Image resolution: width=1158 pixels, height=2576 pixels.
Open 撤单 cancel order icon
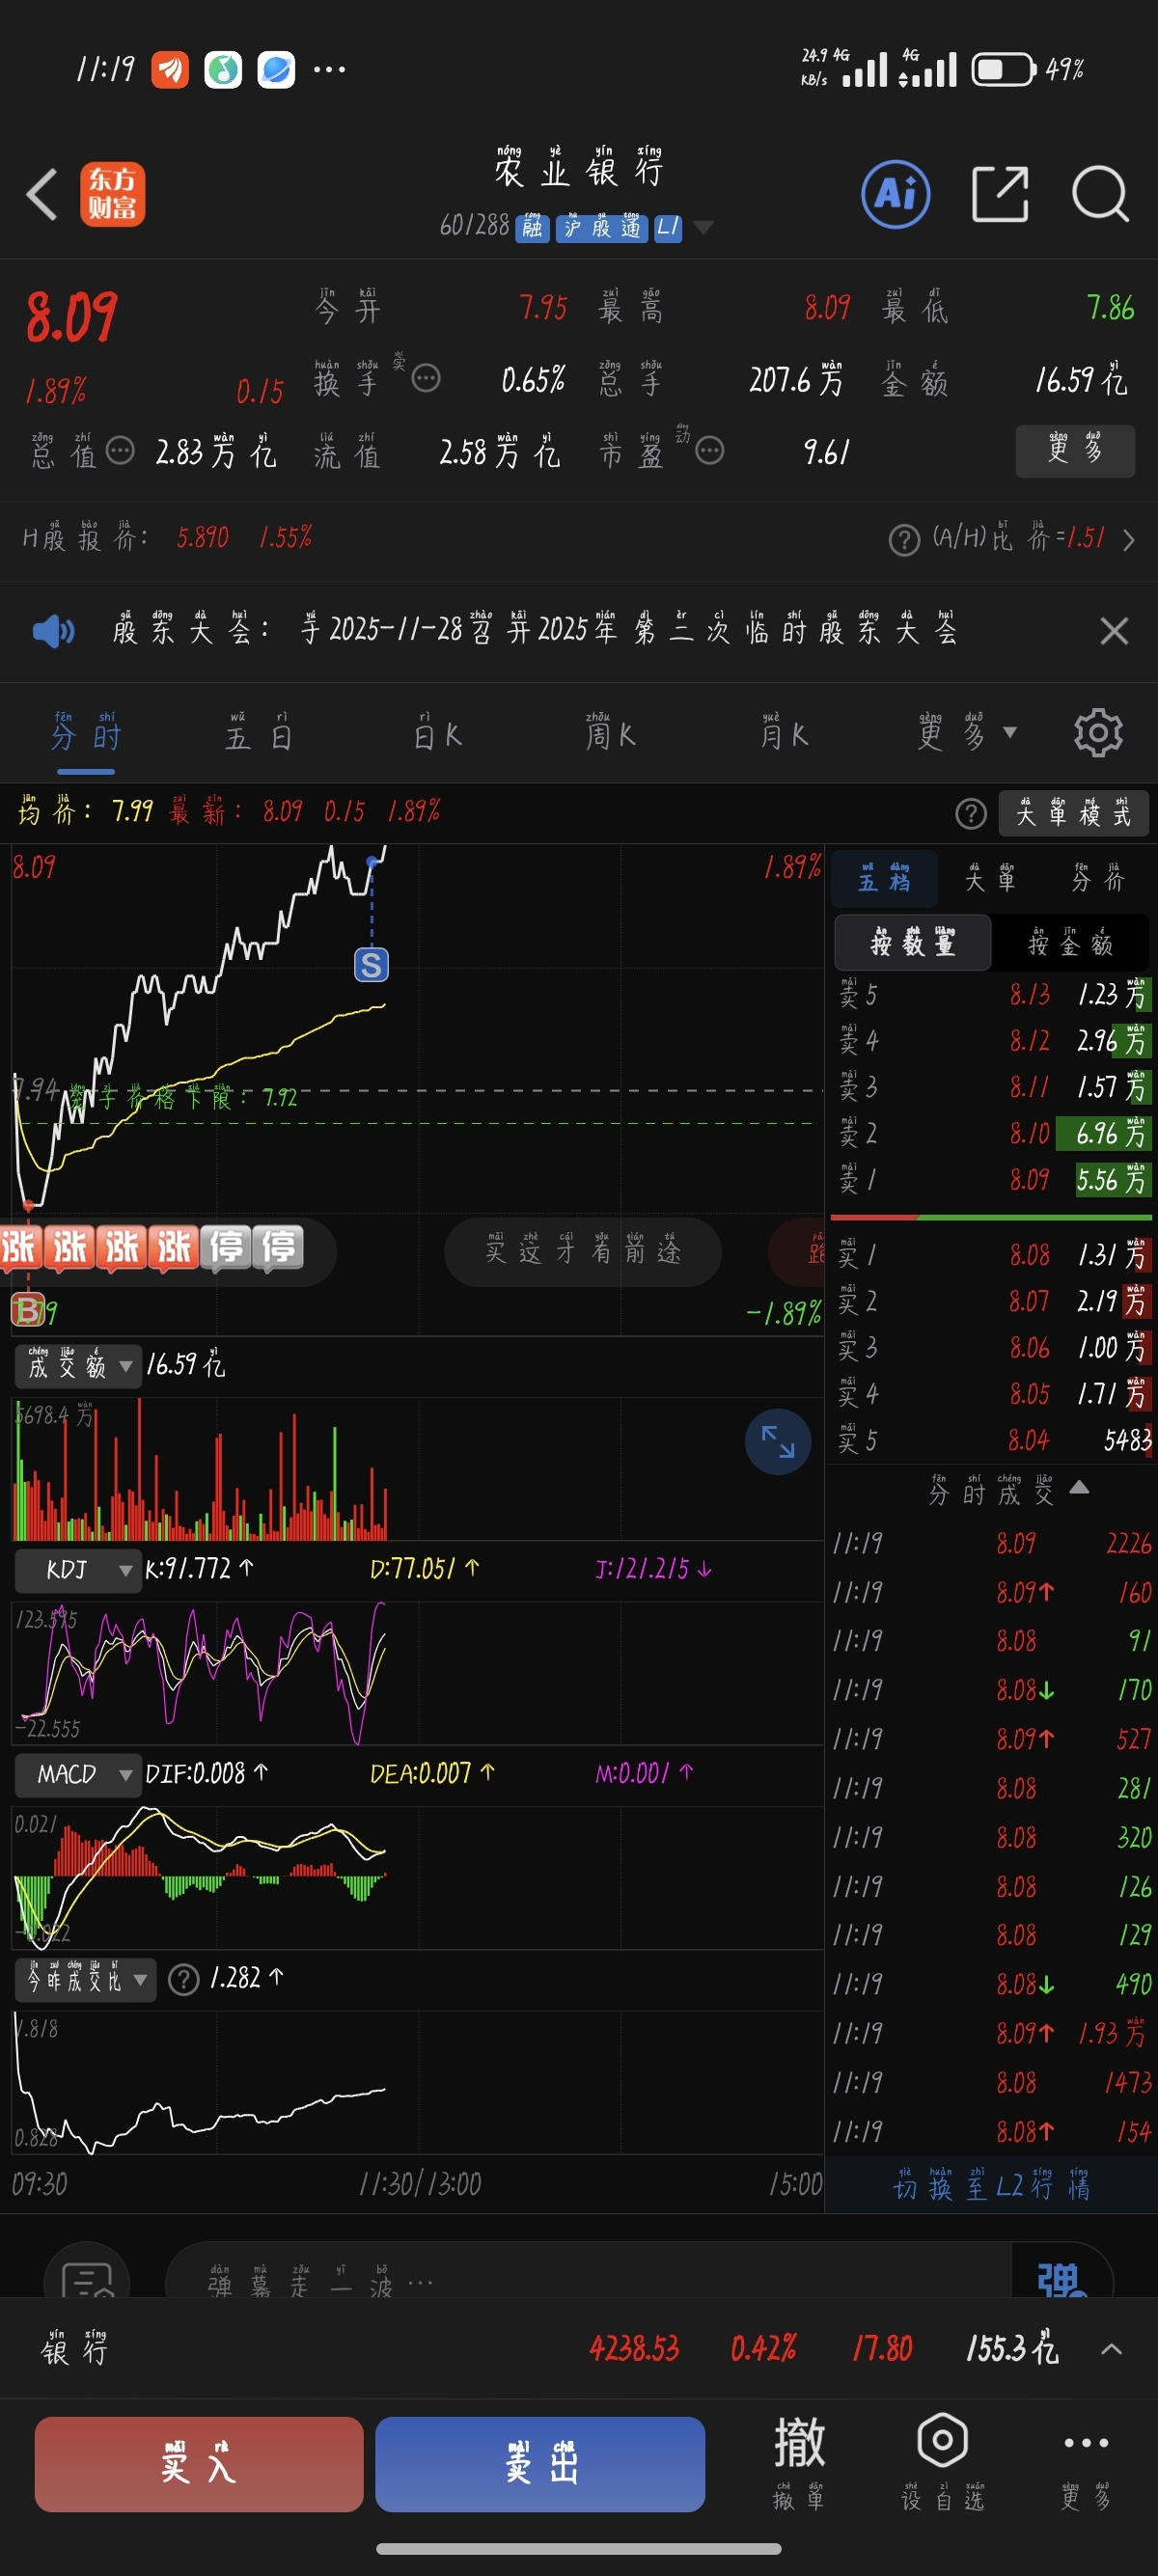798,2462
